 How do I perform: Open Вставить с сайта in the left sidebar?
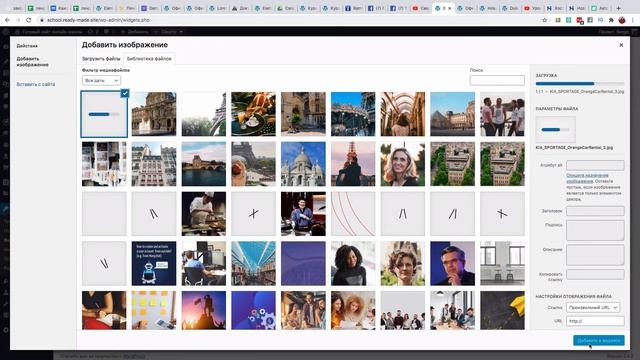click(x=36, y=84)
